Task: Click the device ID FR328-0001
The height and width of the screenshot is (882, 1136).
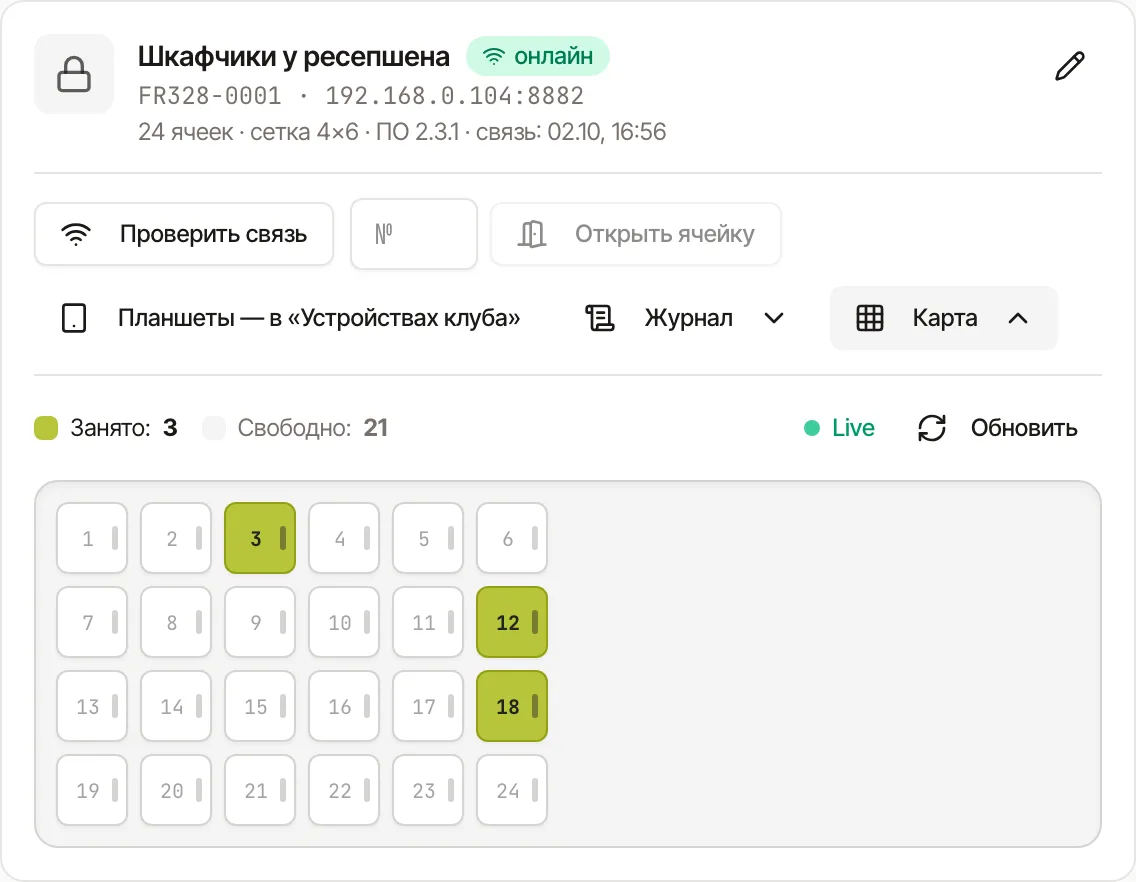Action: pyautogui.click(x=209, y=96)
